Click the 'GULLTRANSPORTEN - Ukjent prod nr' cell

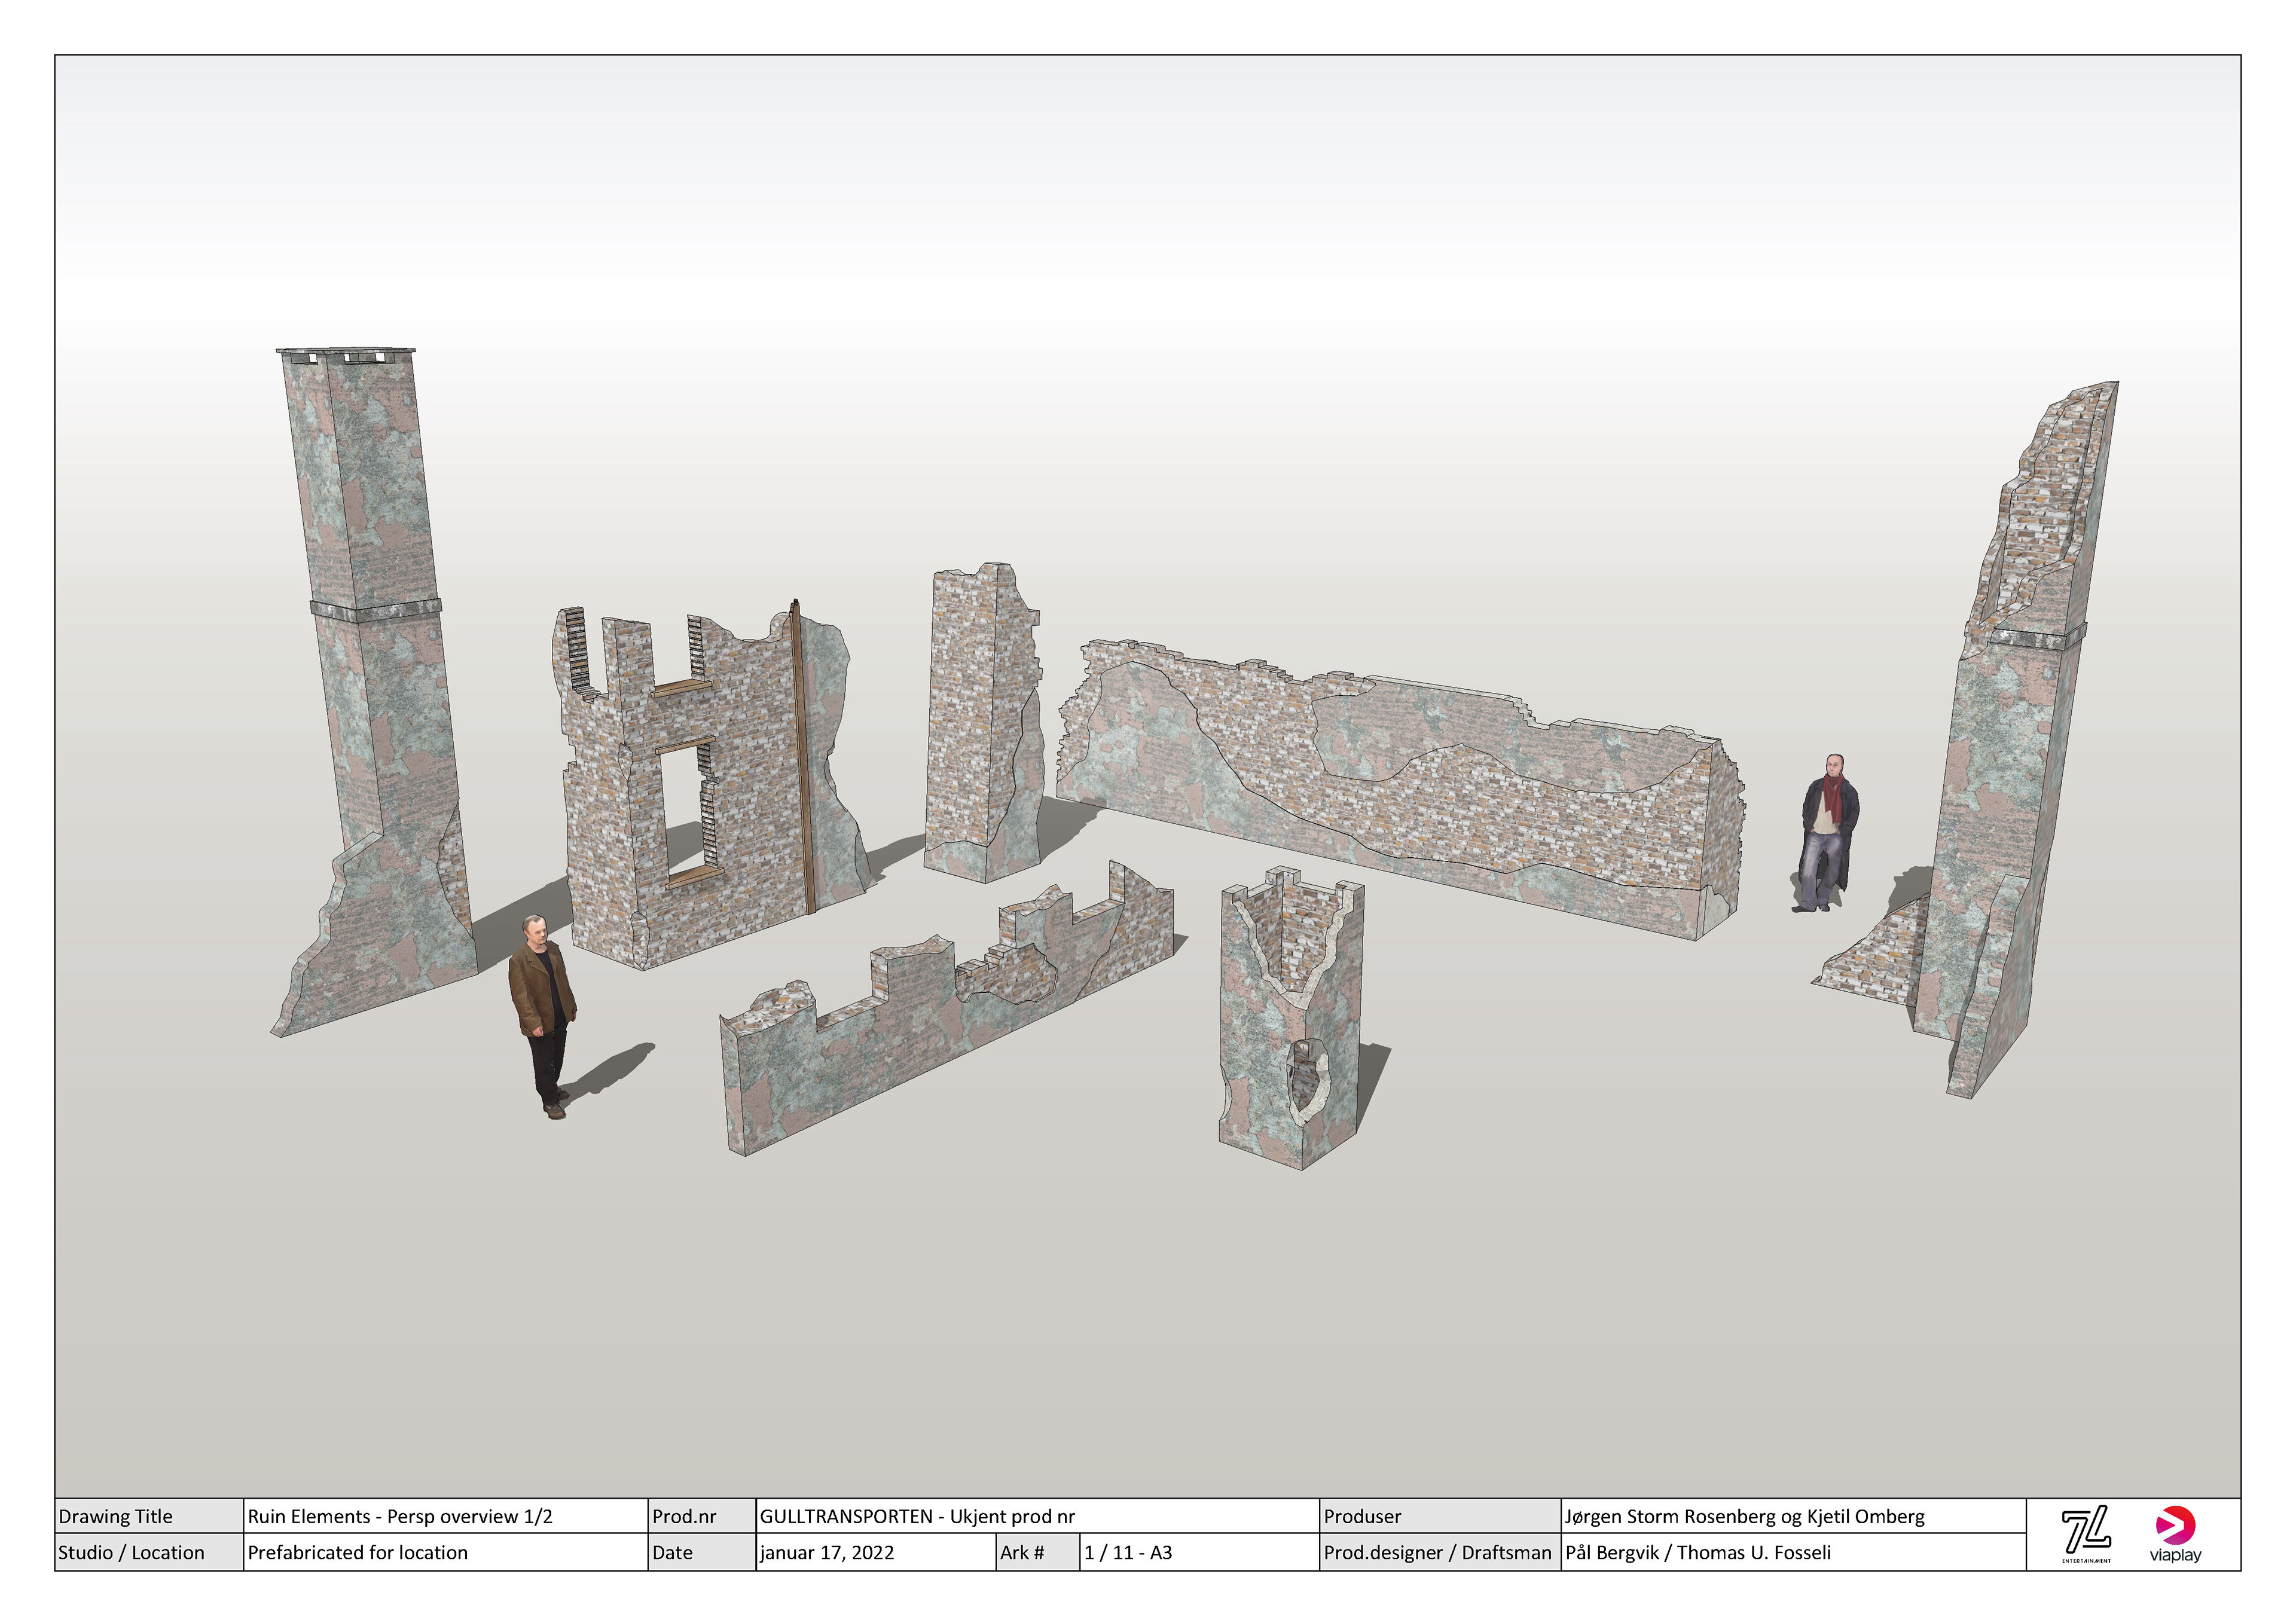917,1516
